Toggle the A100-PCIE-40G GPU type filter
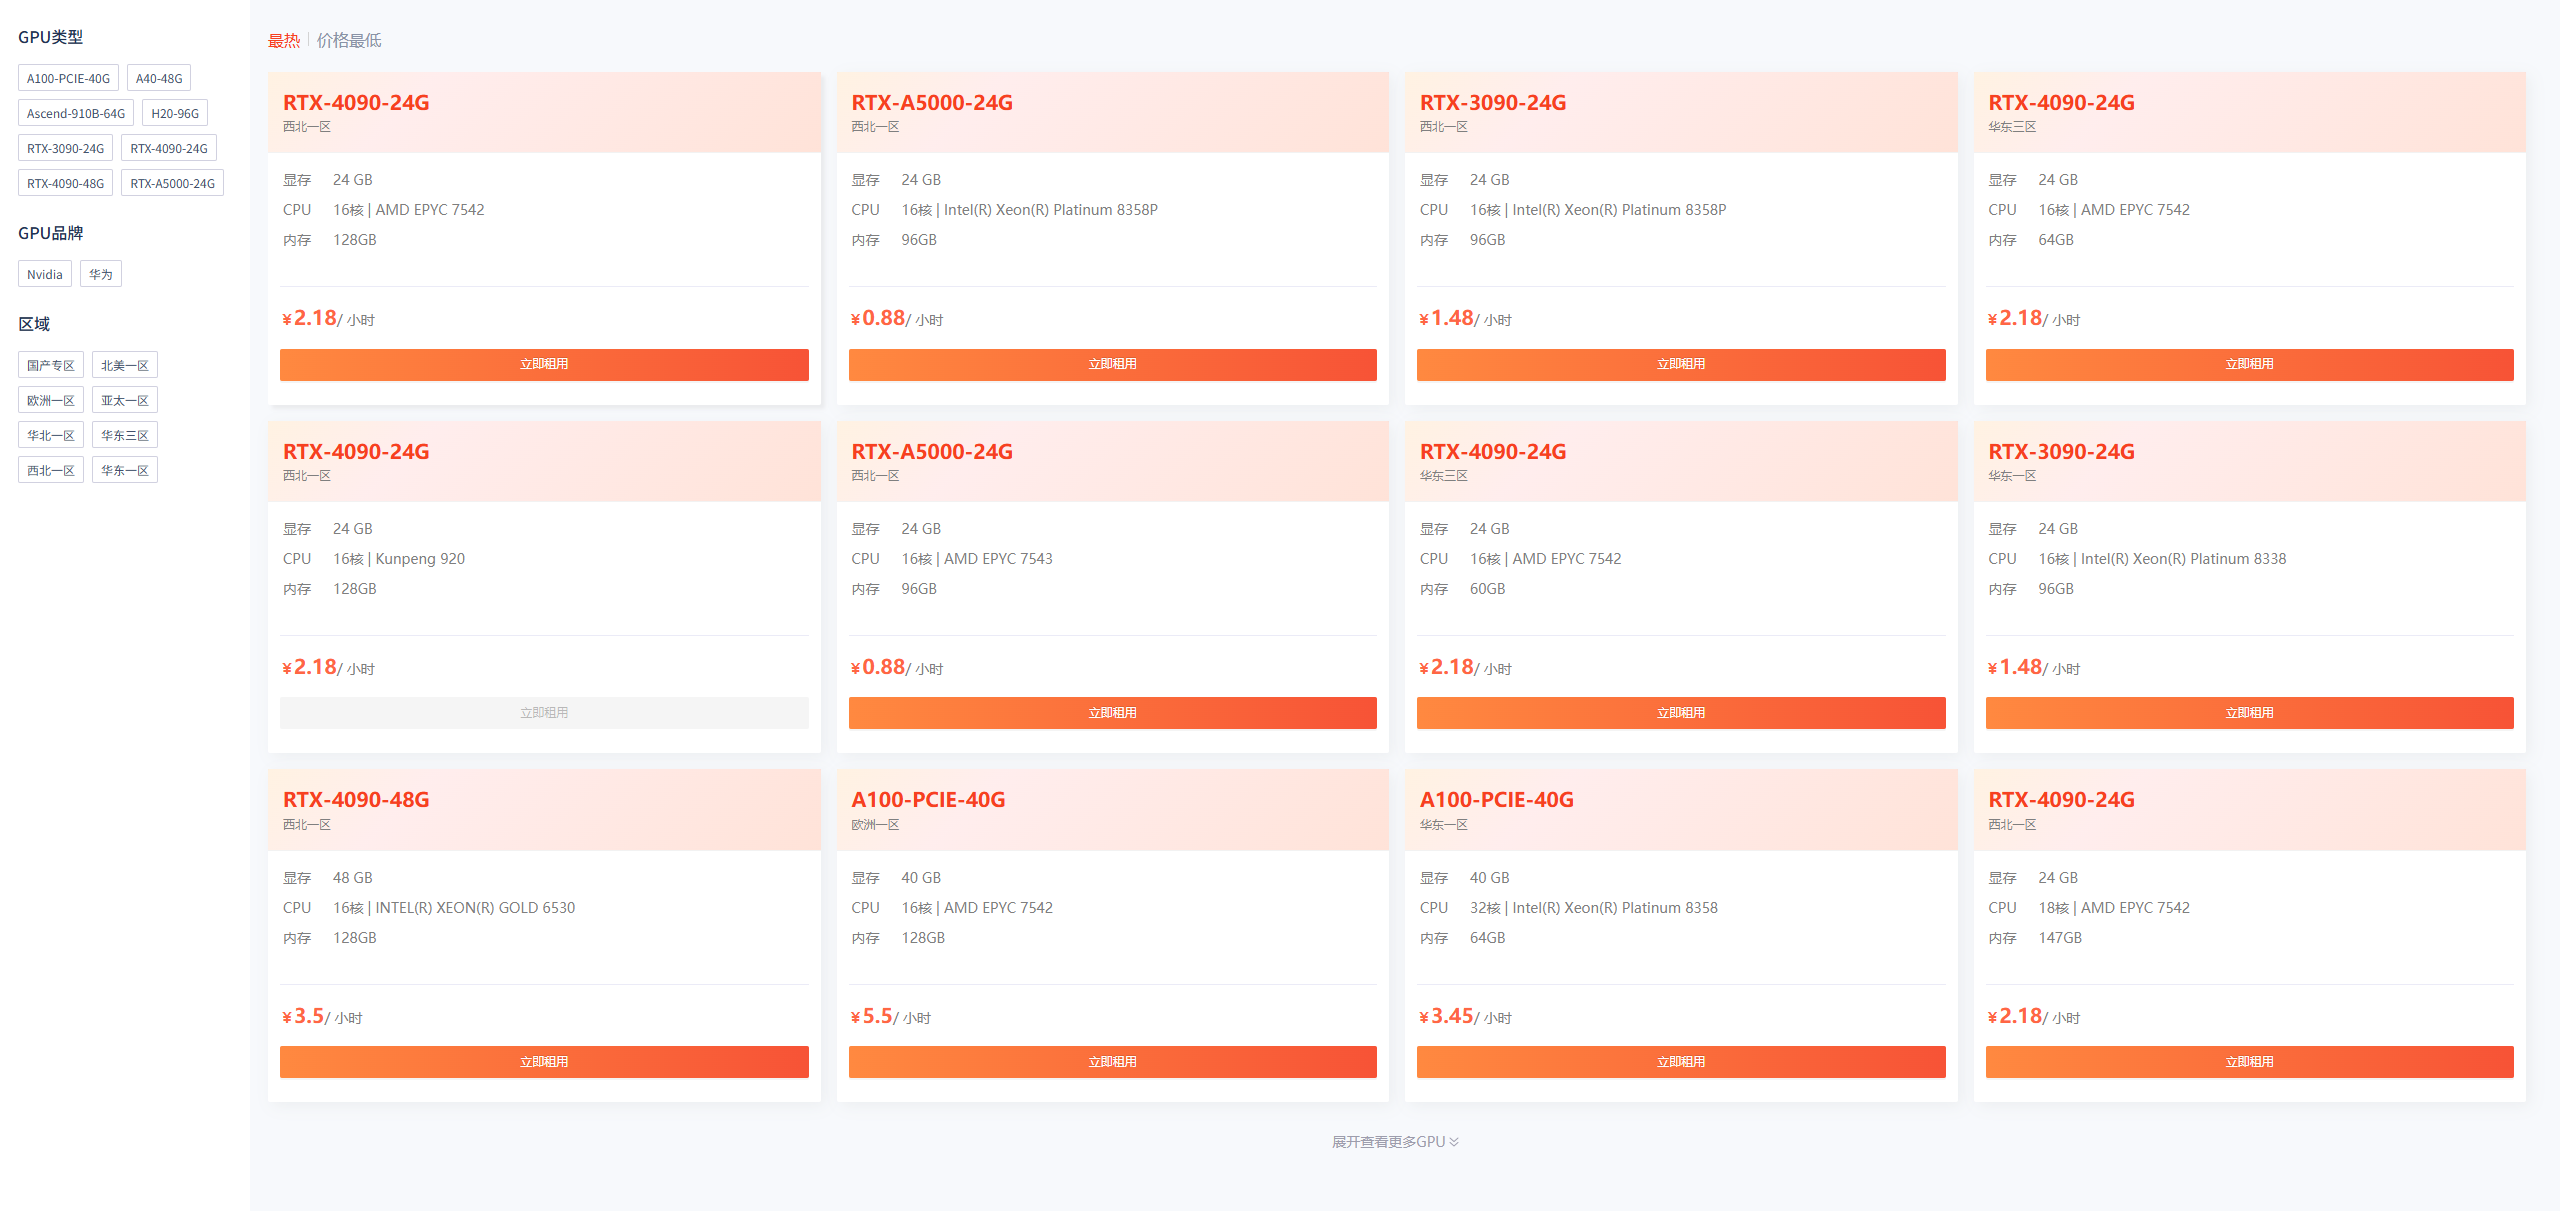The width and height of the screenshot is (2560, 1211). tap(68, 79)
